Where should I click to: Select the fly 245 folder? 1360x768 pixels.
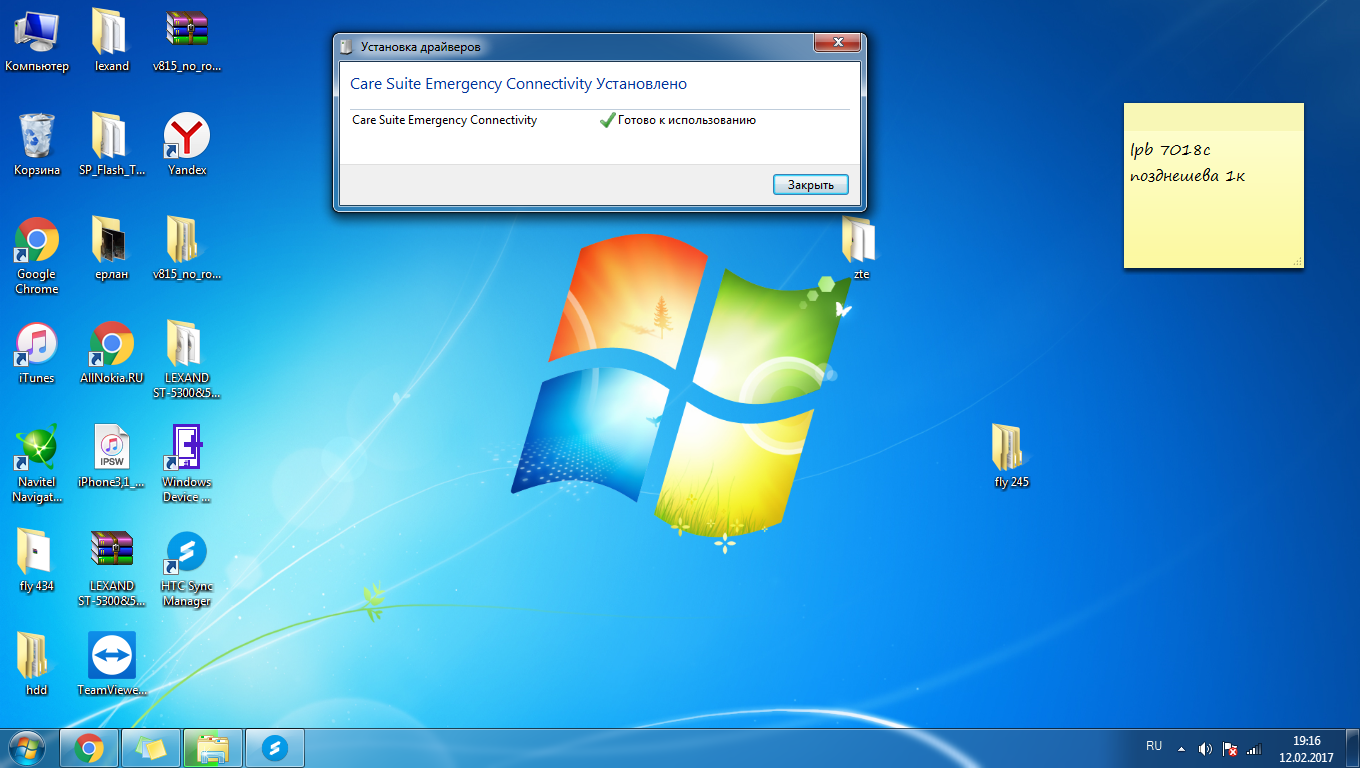pyautogui.click(x=1011, y=449)
